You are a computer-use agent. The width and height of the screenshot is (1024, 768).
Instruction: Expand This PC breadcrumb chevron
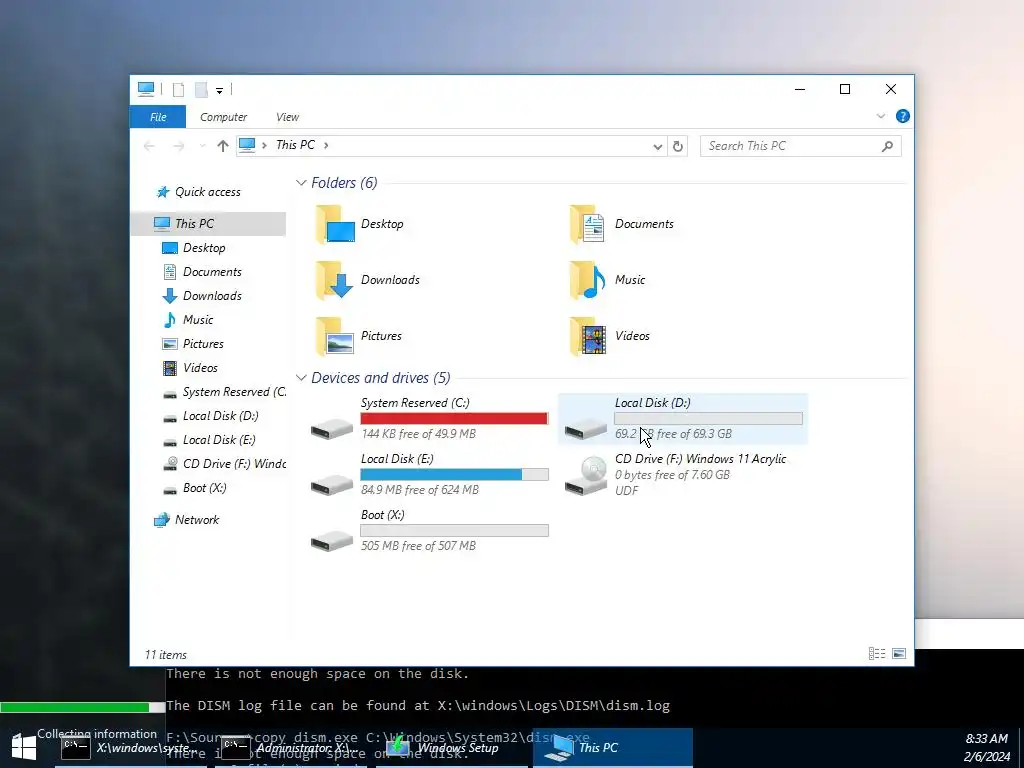326,145
